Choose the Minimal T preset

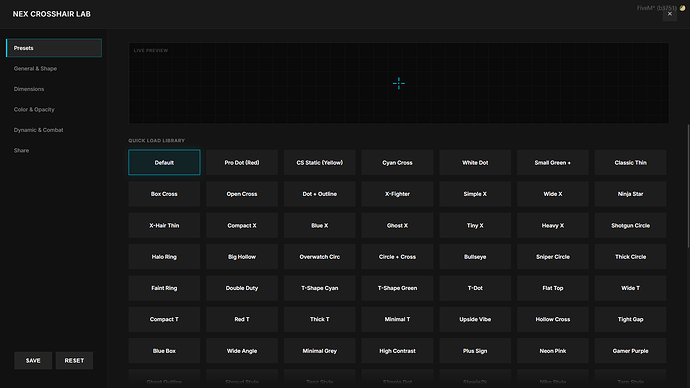coord(397,319)
